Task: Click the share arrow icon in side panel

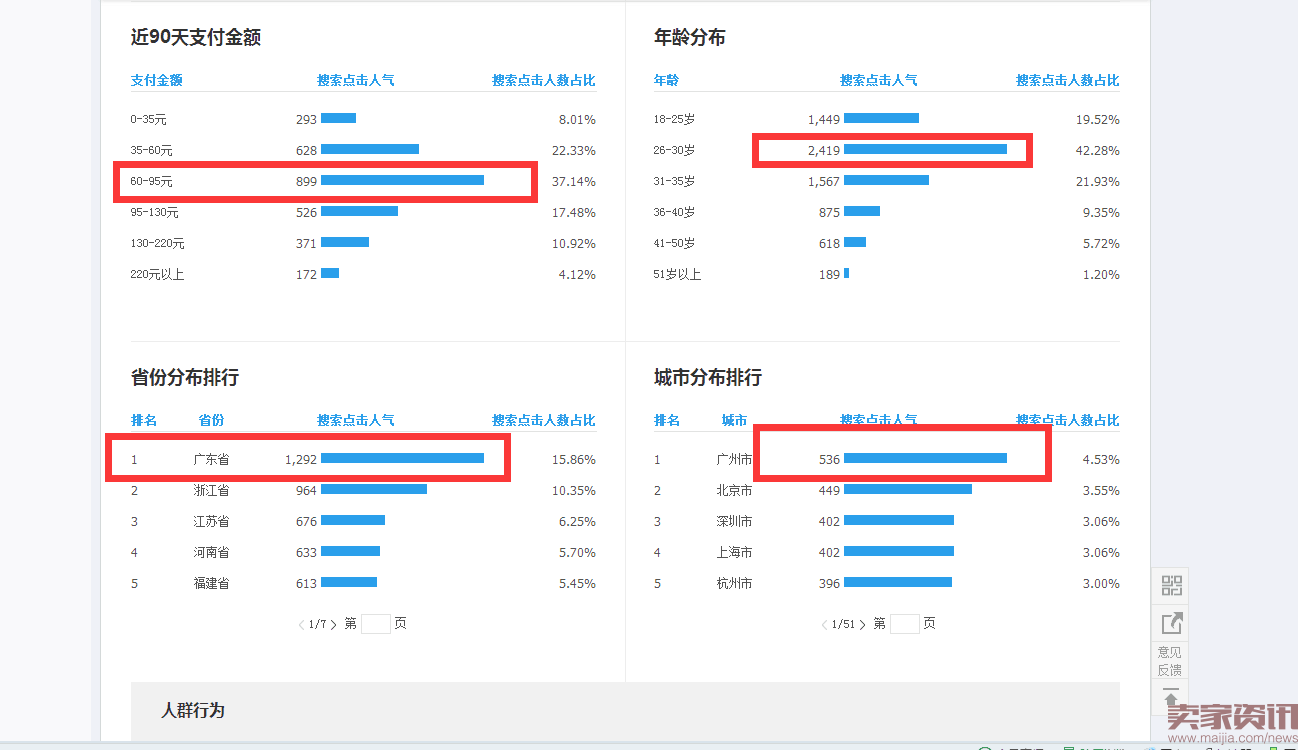Action: (x=1171, y=623)
